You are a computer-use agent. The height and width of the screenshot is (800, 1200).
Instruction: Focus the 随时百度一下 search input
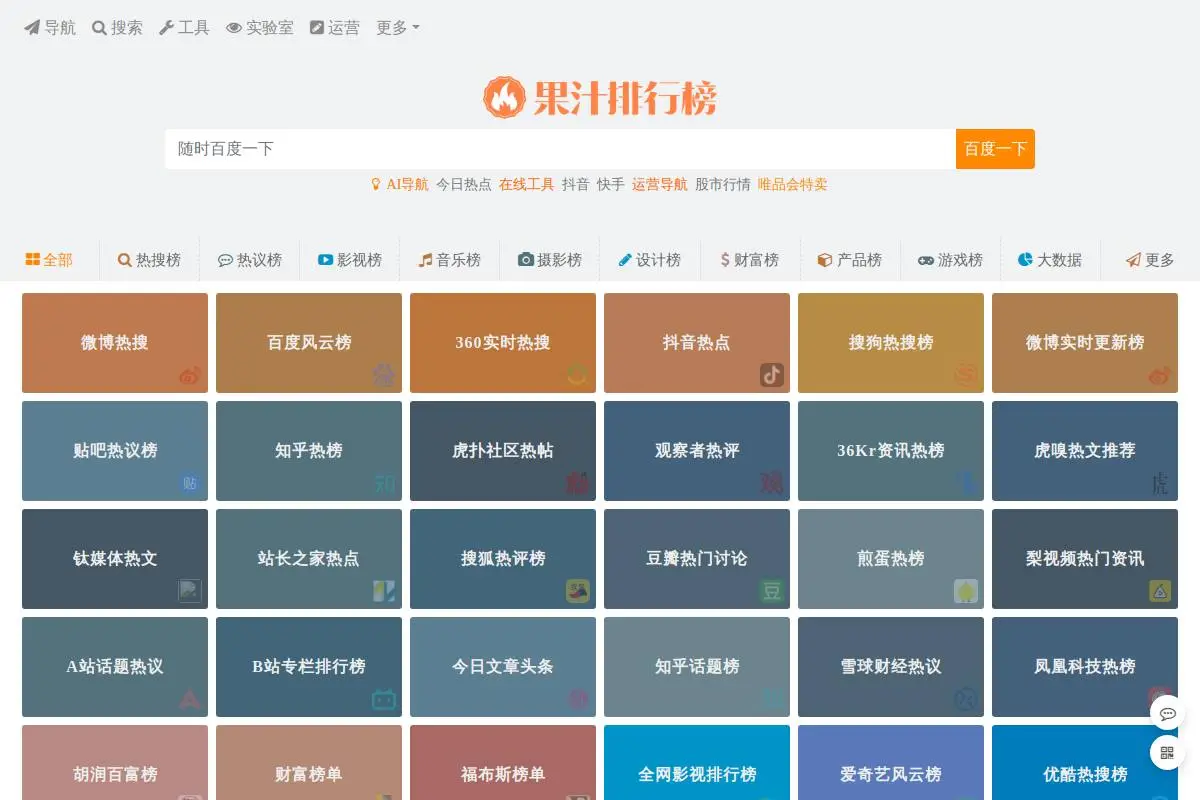560,149
